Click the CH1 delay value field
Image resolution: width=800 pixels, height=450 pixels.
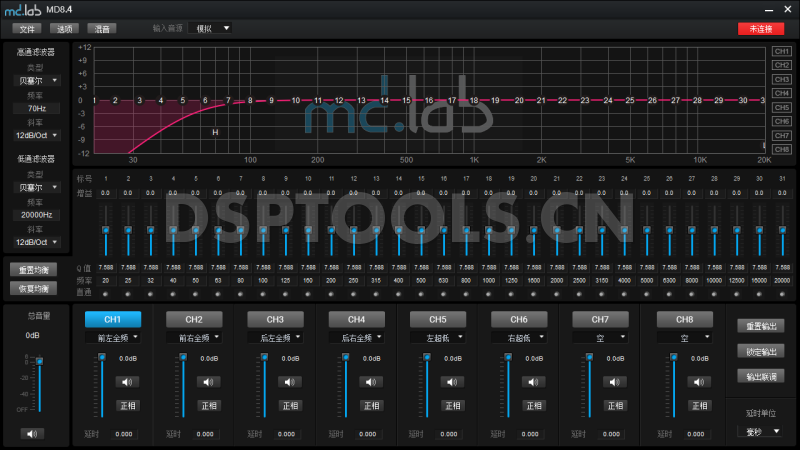[124, 434]
